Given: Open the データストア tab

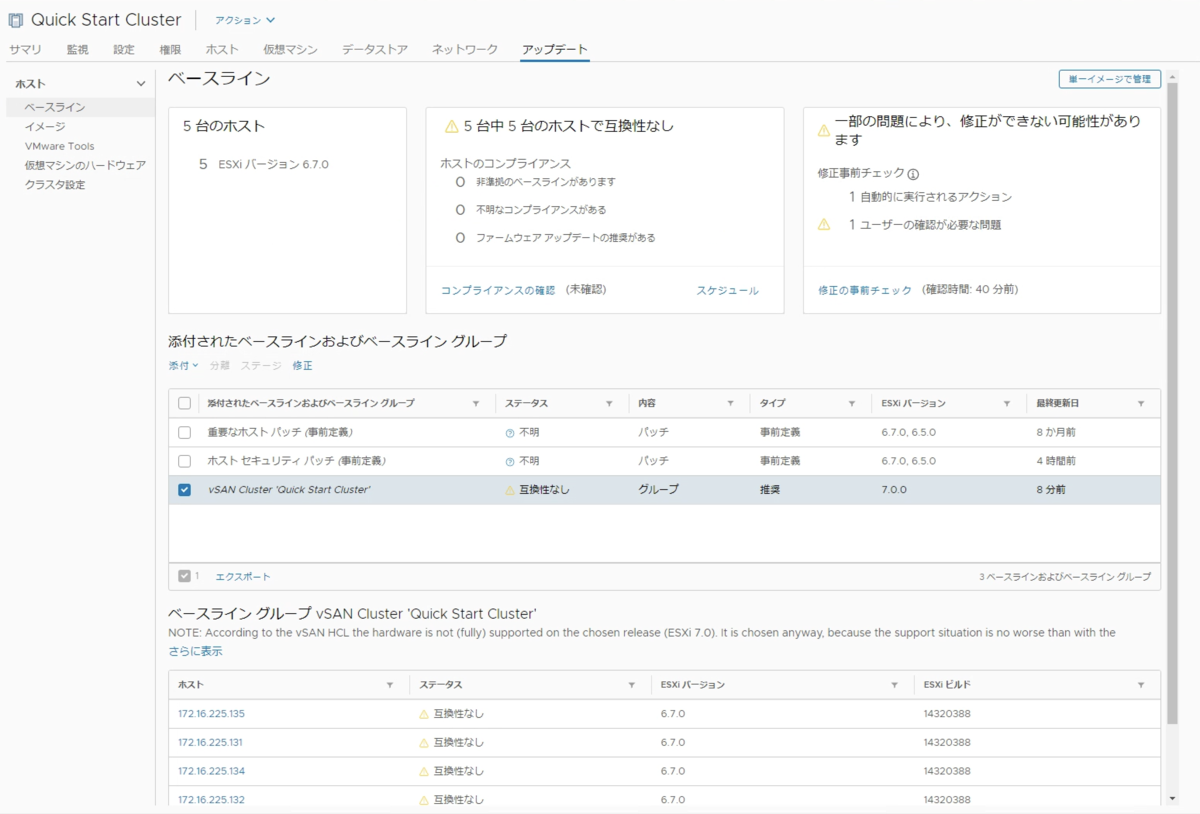Looking at the screenshot, I should click(375, 49).
